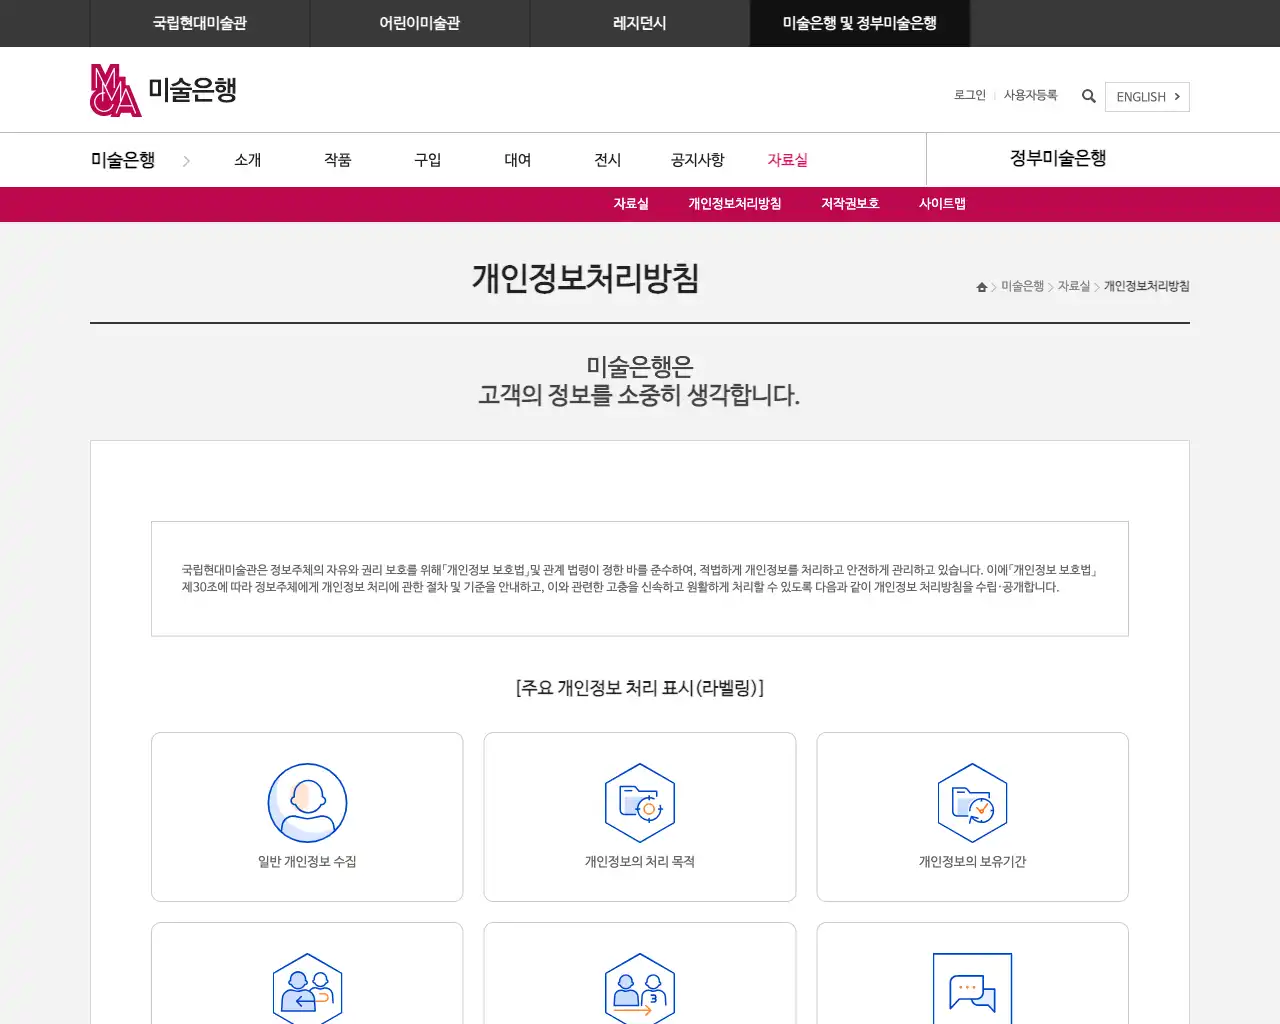Go to 정부미술은행 section

click(1058, 159)
